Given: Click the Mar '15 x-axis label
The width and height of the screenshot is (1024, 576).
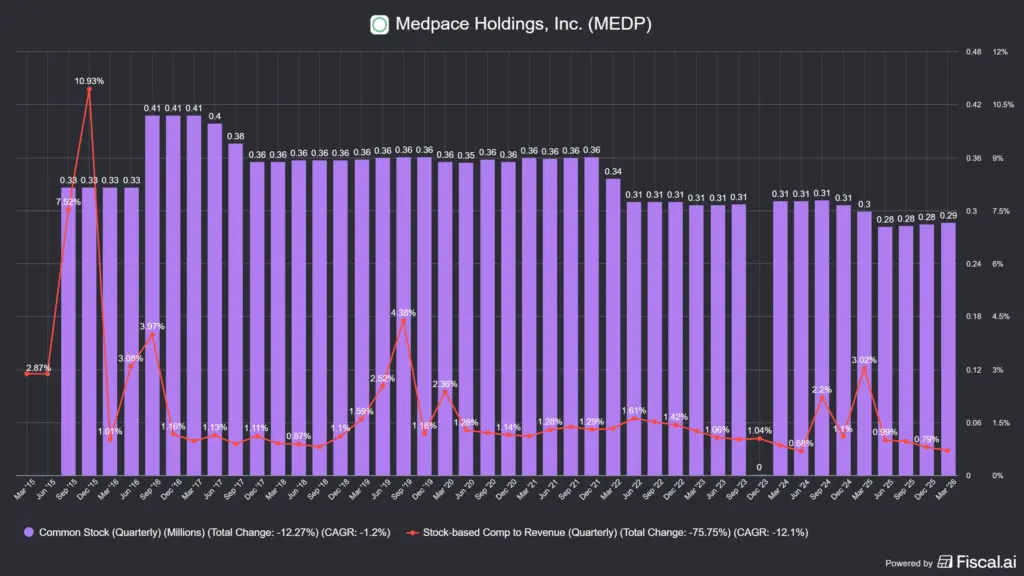Looking at the screenshot, I should [x=25, y=488].
